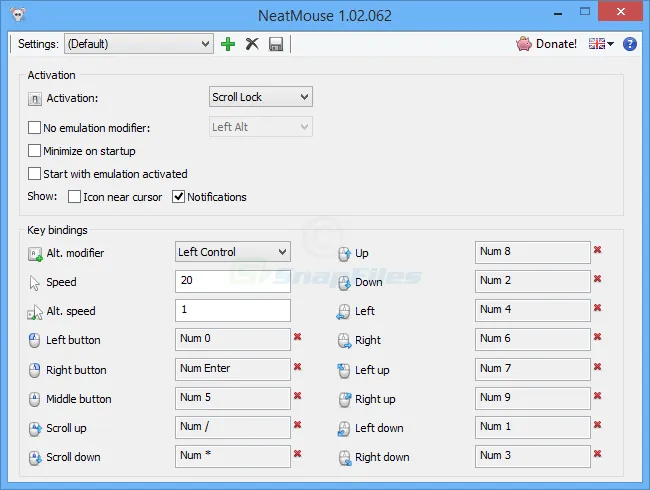
Task: Open the language flag selector
Action: pos(601,44)
